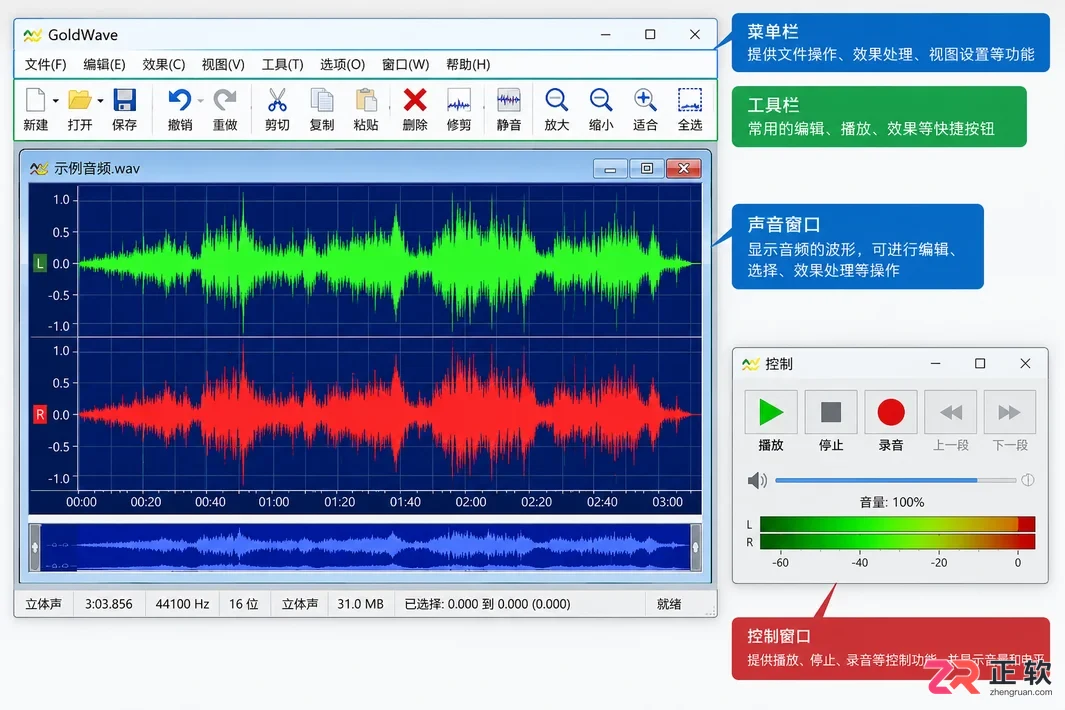Image resolution: width=1065 pixels, height=710 pixels.
Task: Click the speaker volume icon in 控制 window
Action: (757, 480)
